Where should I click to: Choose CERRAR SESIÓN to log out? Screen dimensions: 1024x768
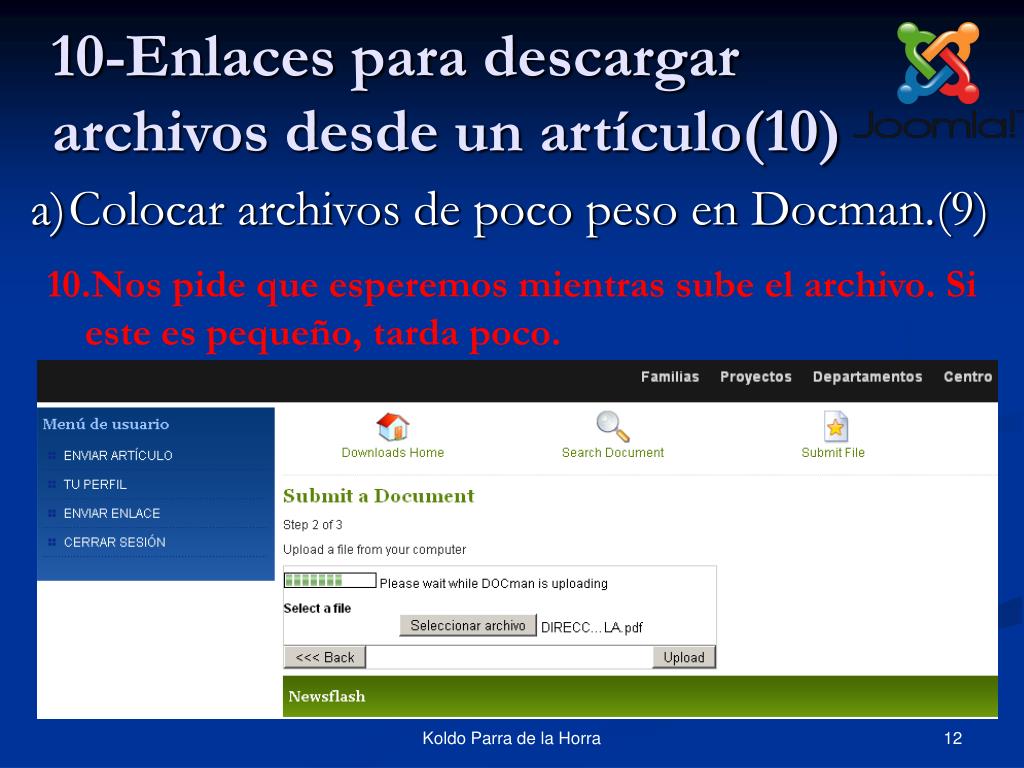(x=114, y=542)
